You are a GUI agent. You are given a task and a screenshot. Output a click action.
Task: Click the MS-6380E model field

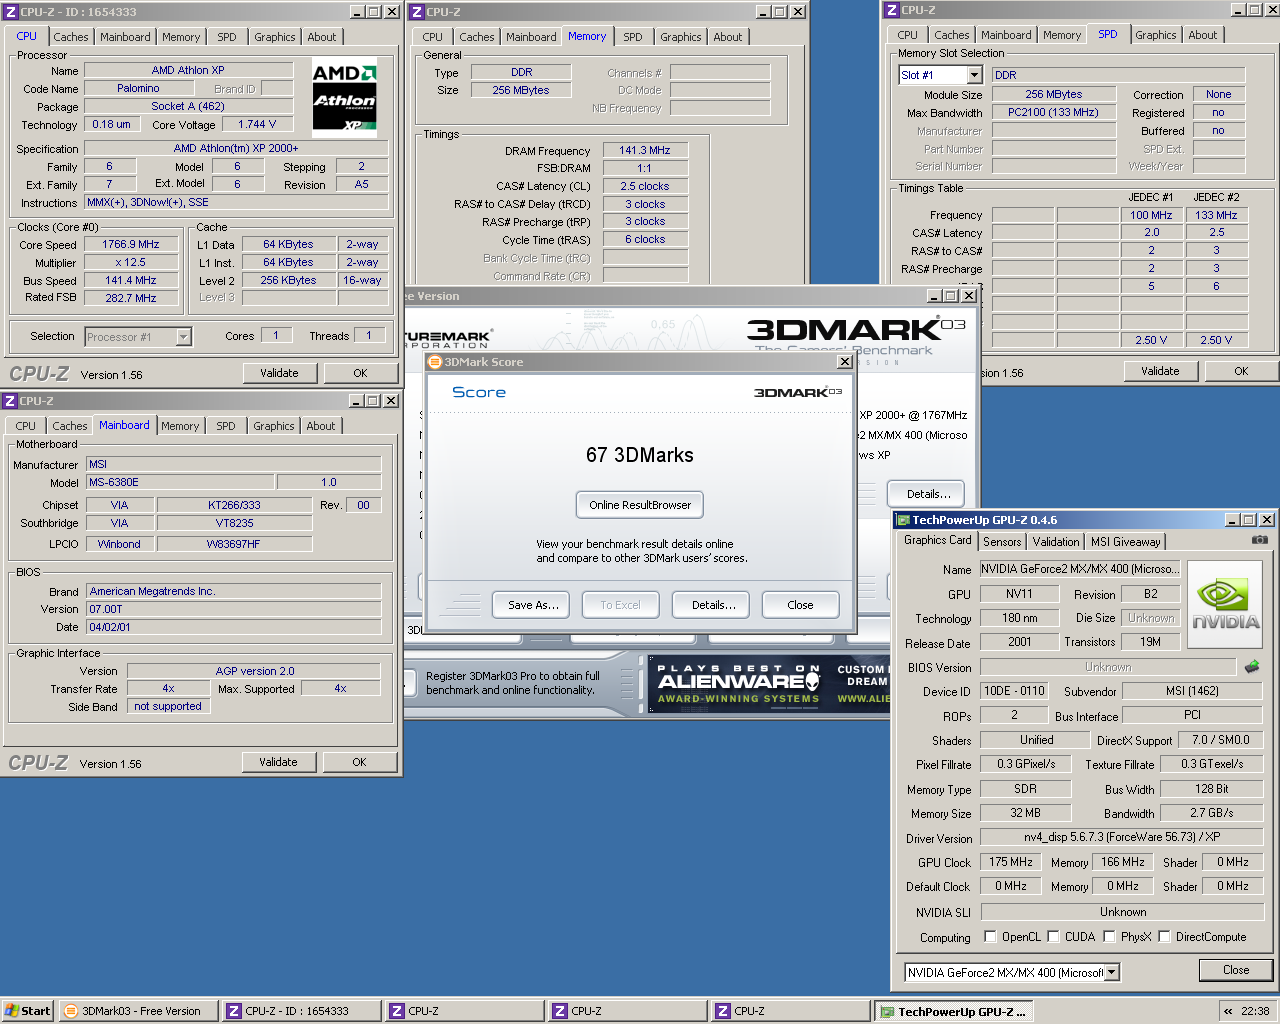[181, 482]
